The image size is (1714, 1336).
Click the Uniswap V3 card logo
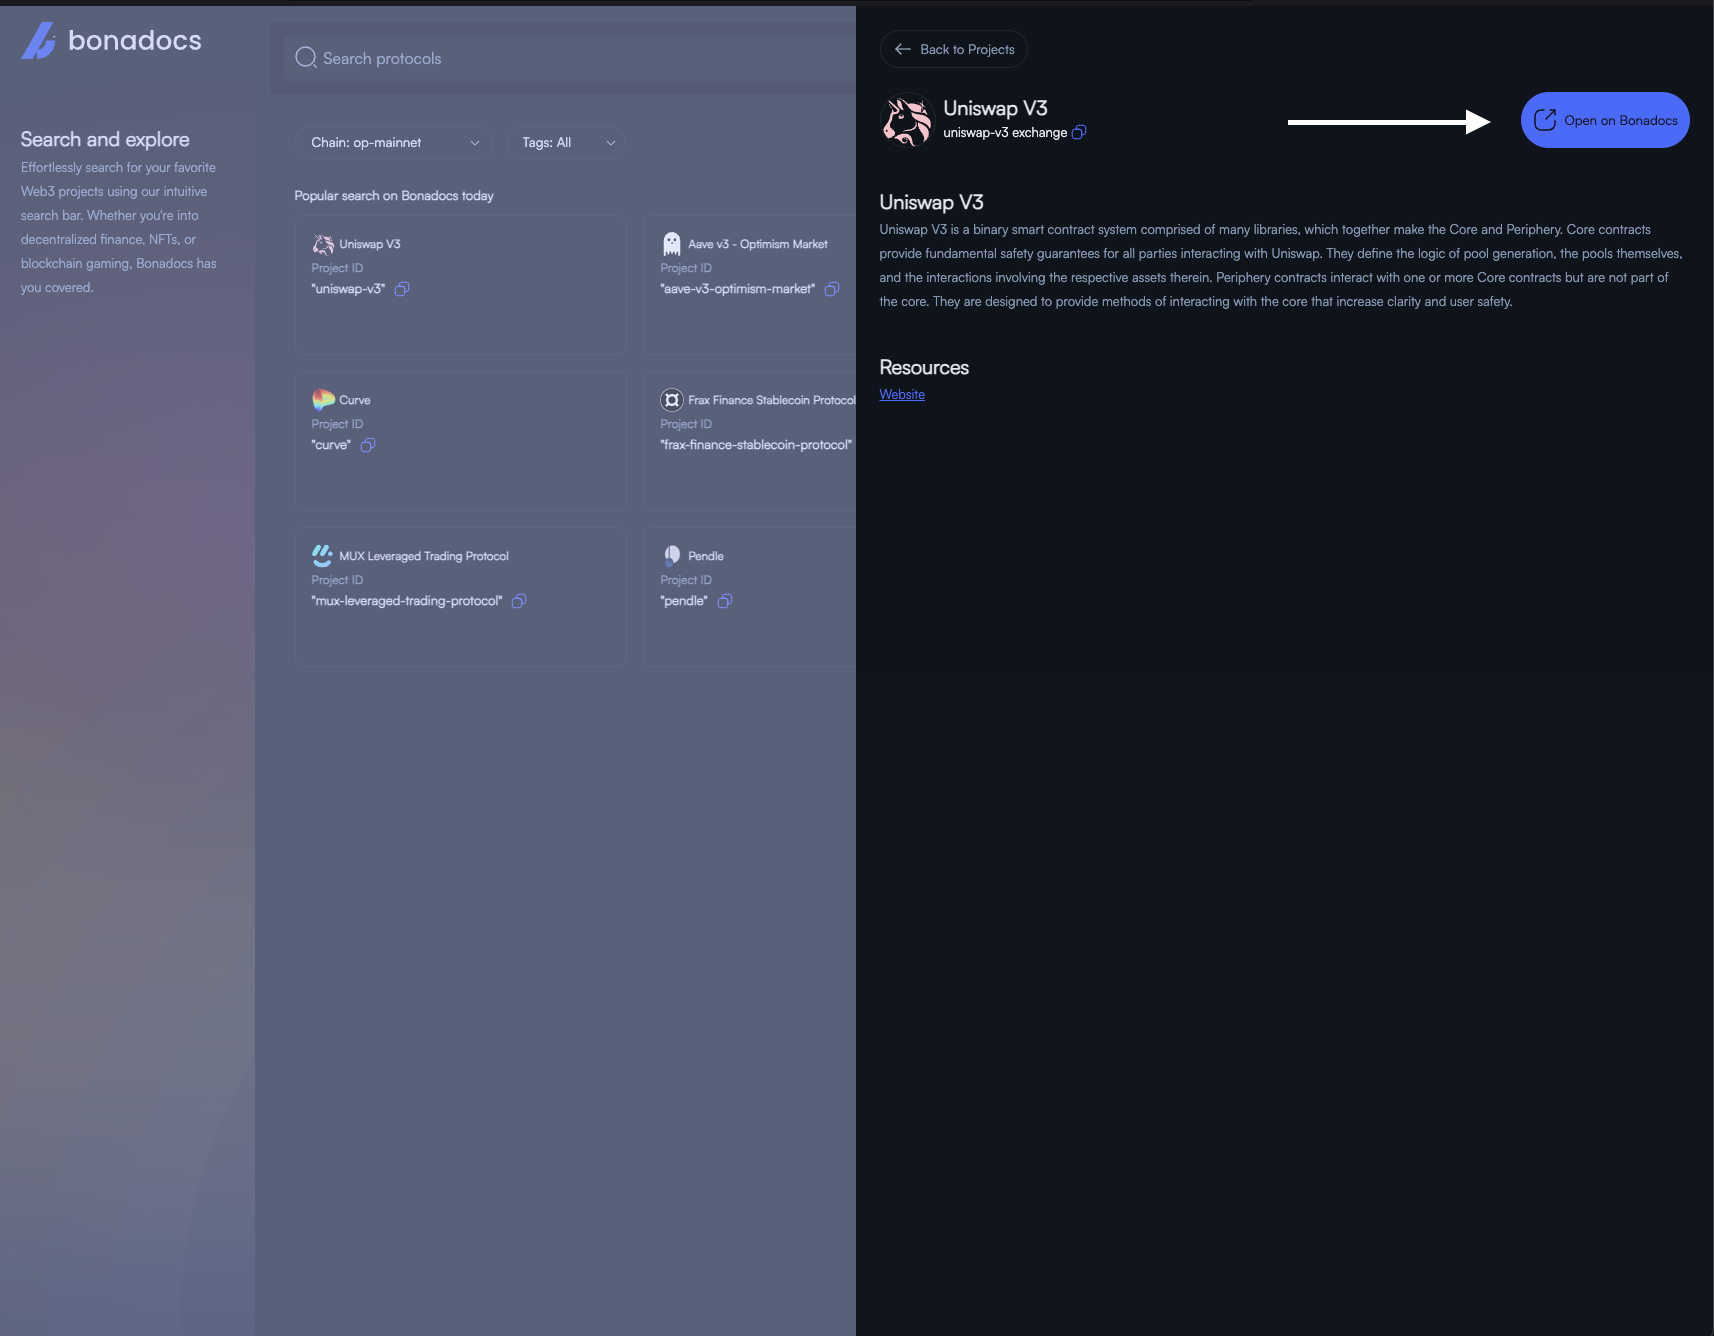(x=323, y=244)
